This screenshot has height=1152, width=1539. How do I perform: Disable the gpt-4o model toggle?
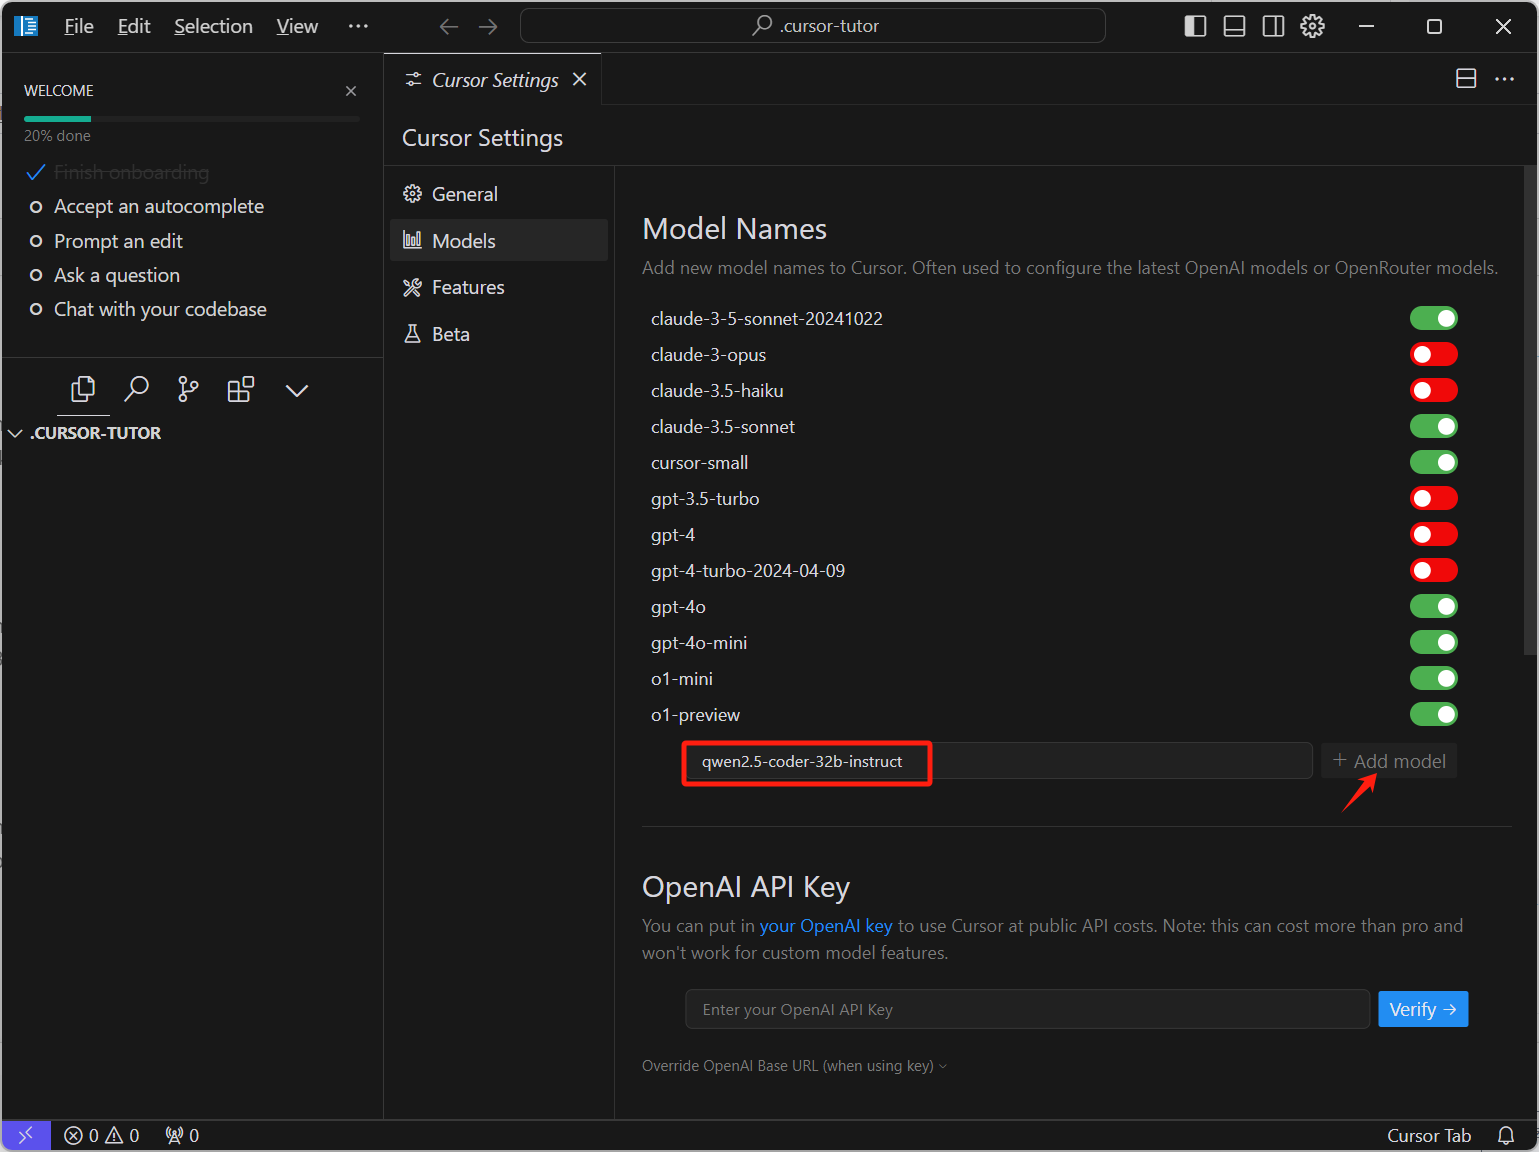point(1434,606)
